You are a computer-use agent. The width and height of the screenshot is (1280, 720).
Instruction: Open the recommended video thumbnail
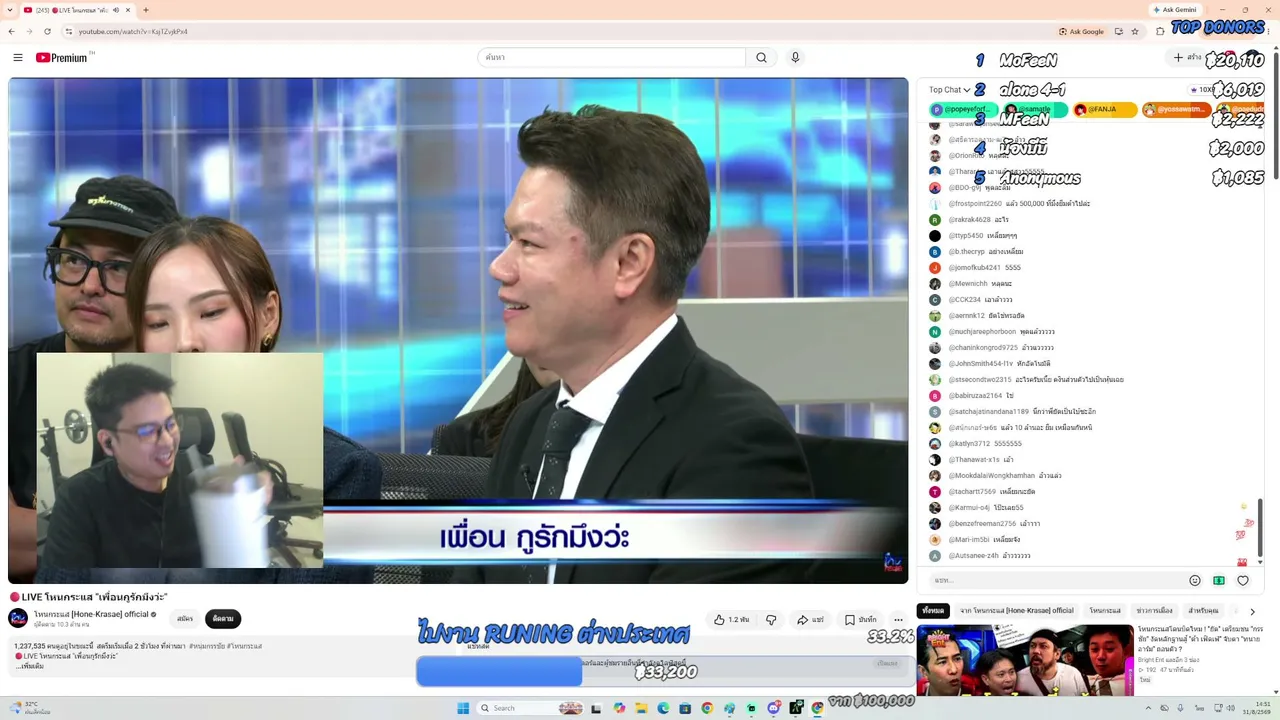point(1025,660)
